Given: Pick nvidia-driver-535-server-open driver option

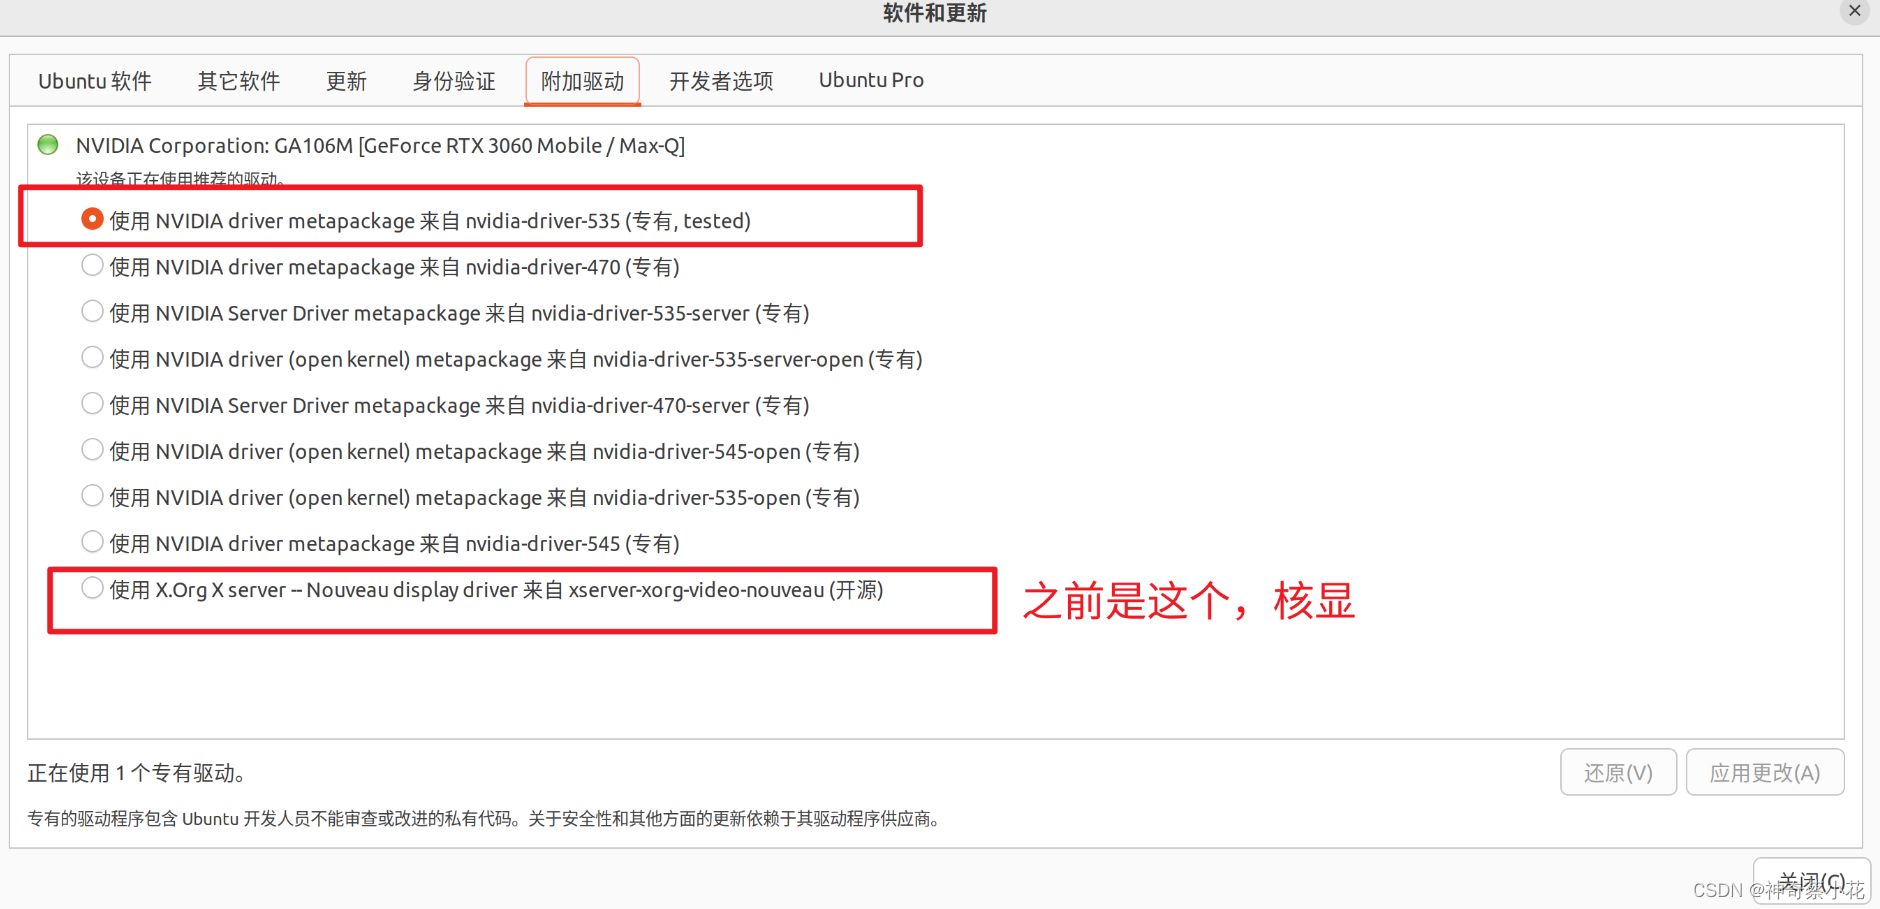Looking at the screenshot, I should (x=92, y=357).
